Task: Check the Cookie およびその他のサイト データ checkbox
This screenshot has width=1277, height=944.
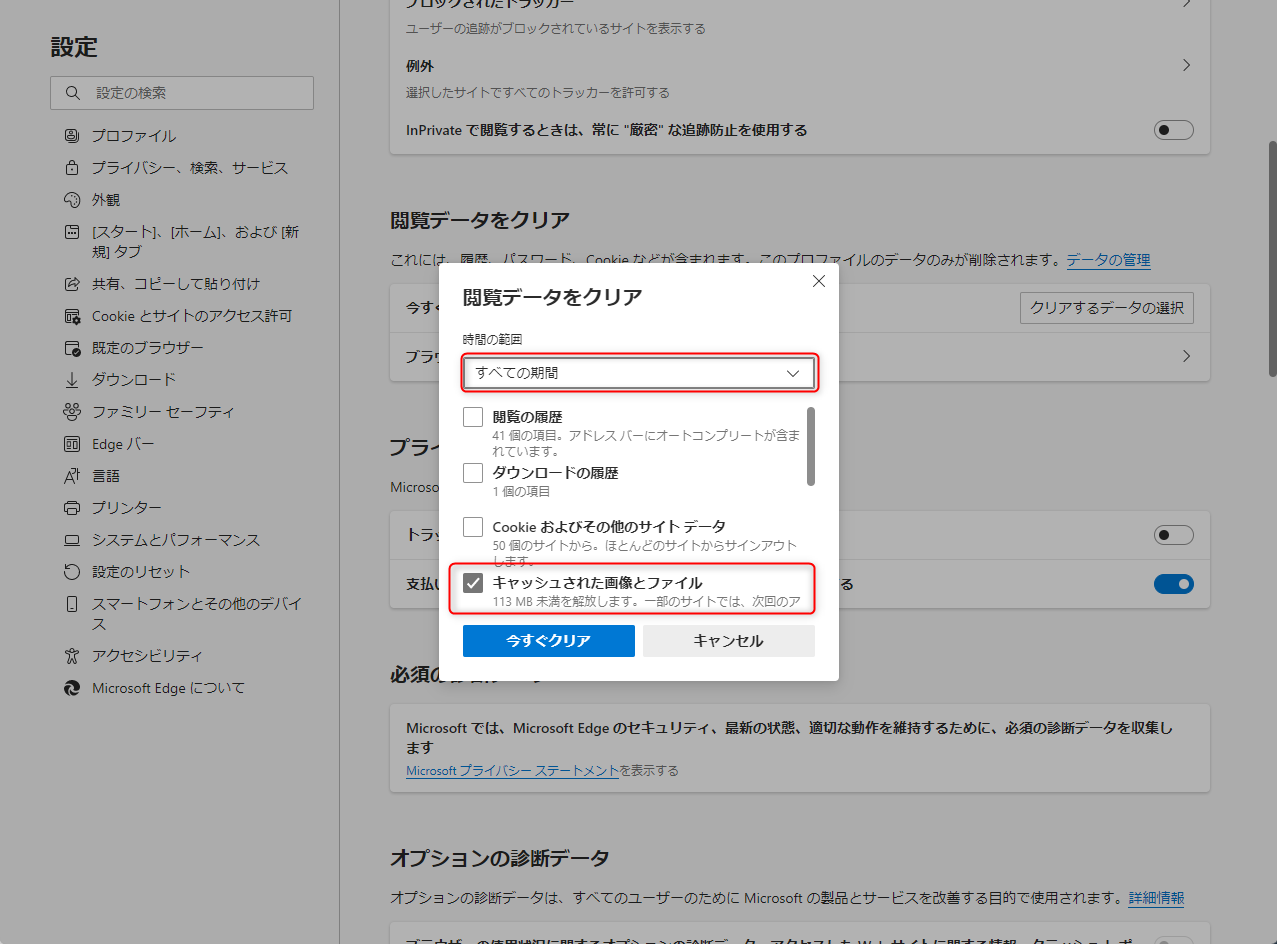Action: (473, 526)
